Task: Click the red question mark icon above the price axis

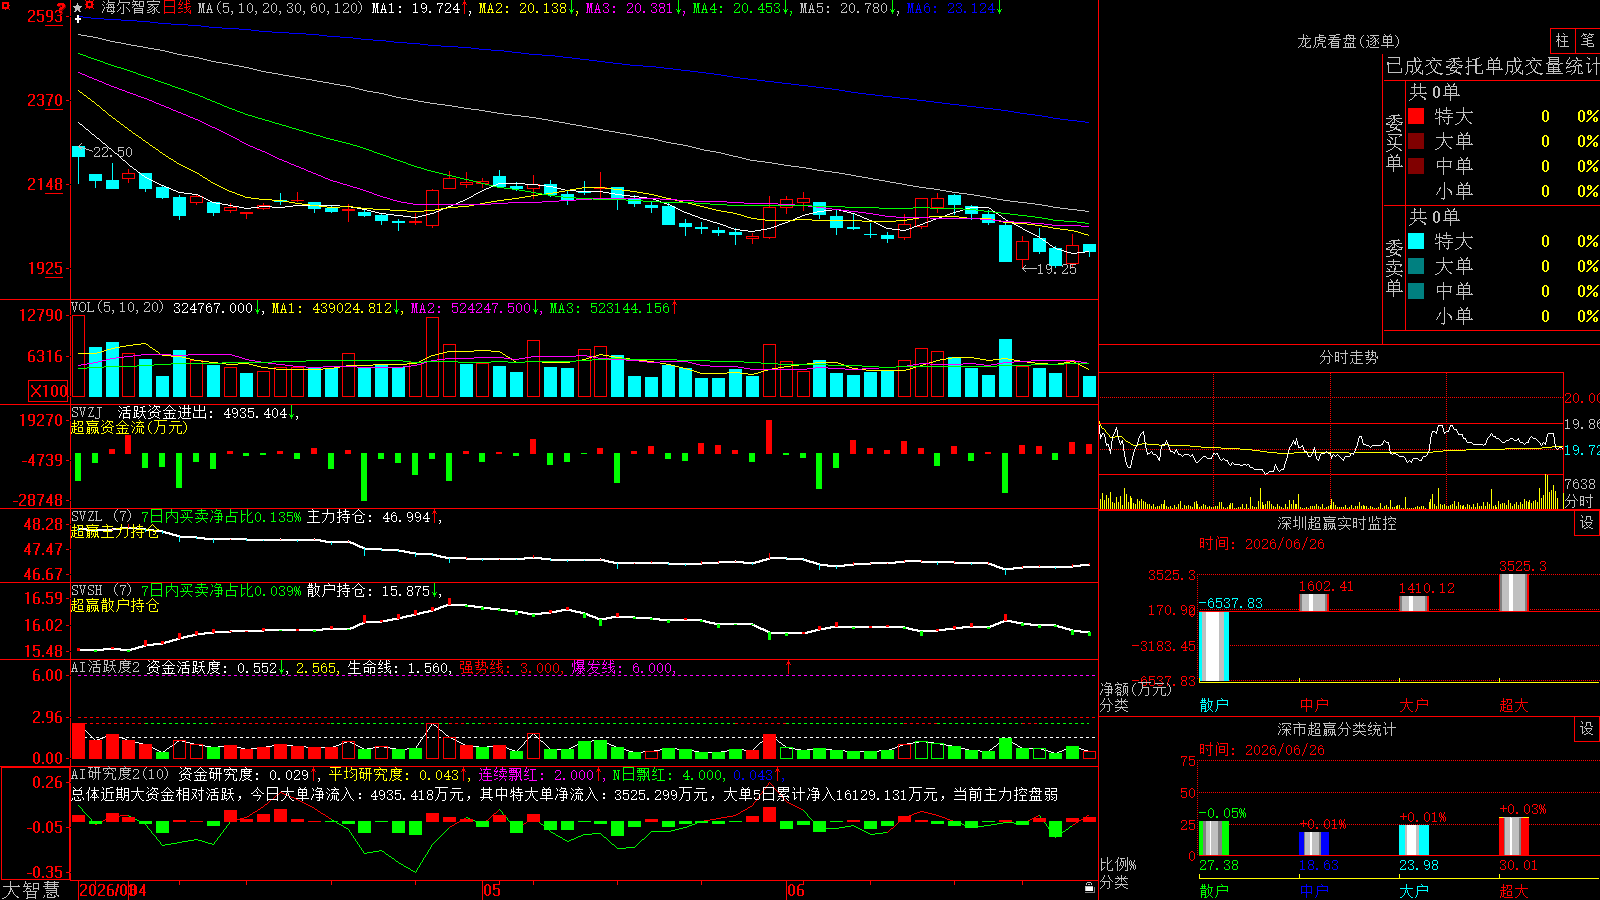Action: [x=62, y=9]
